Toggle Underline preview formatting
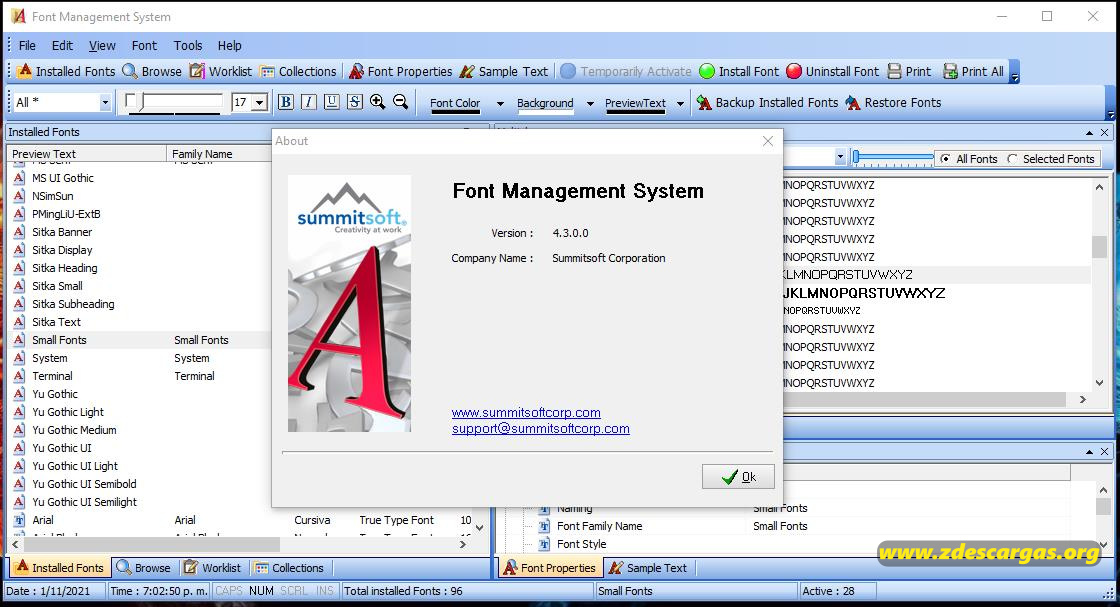Viewport: 1120px width, 607px height. click(331, 102)
